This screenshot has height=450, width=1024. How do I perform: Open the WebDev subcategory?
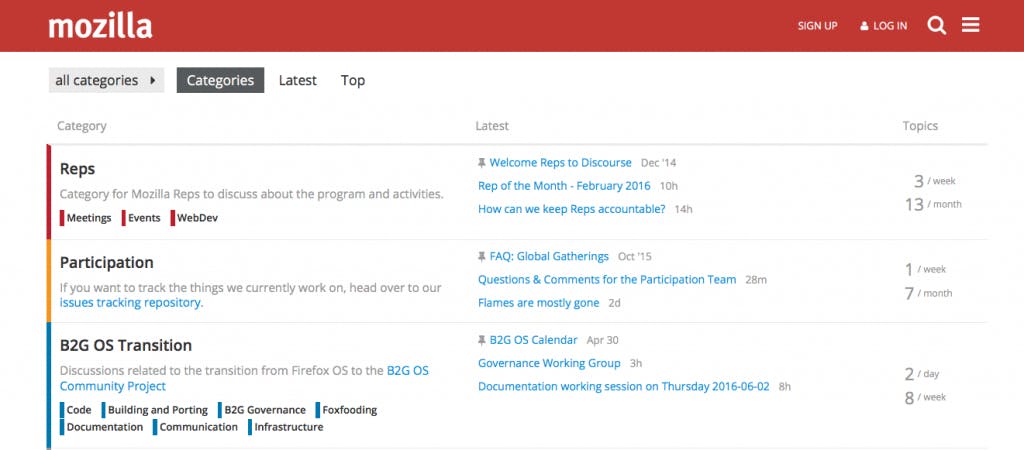(x=197, y=218)
